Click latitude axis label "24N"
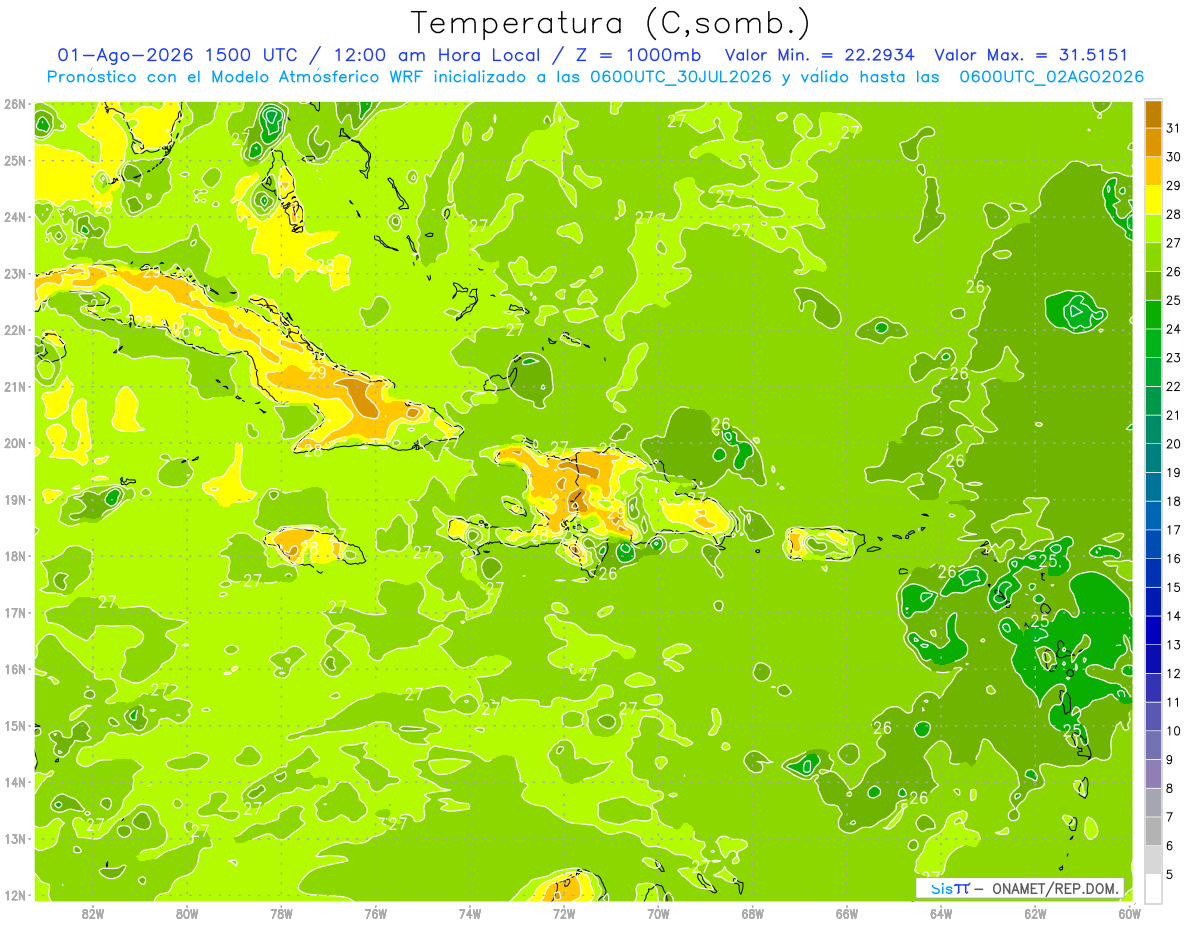 tap(14, 217)
